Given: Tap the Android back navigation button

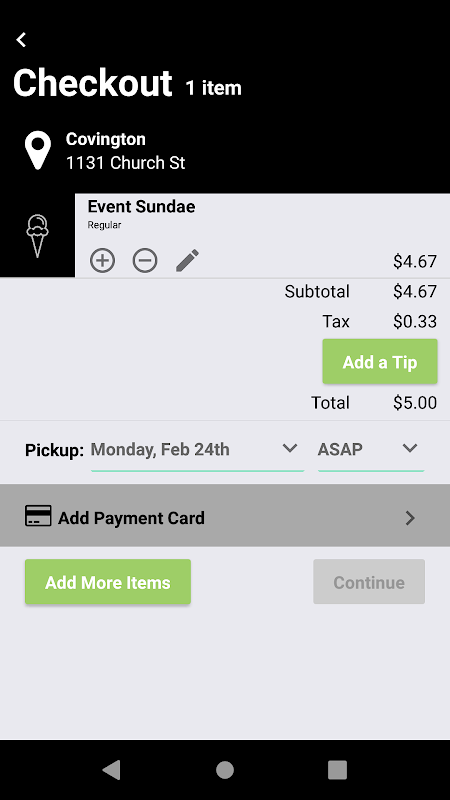Looking at the screenshot, I should coord(112,769).
